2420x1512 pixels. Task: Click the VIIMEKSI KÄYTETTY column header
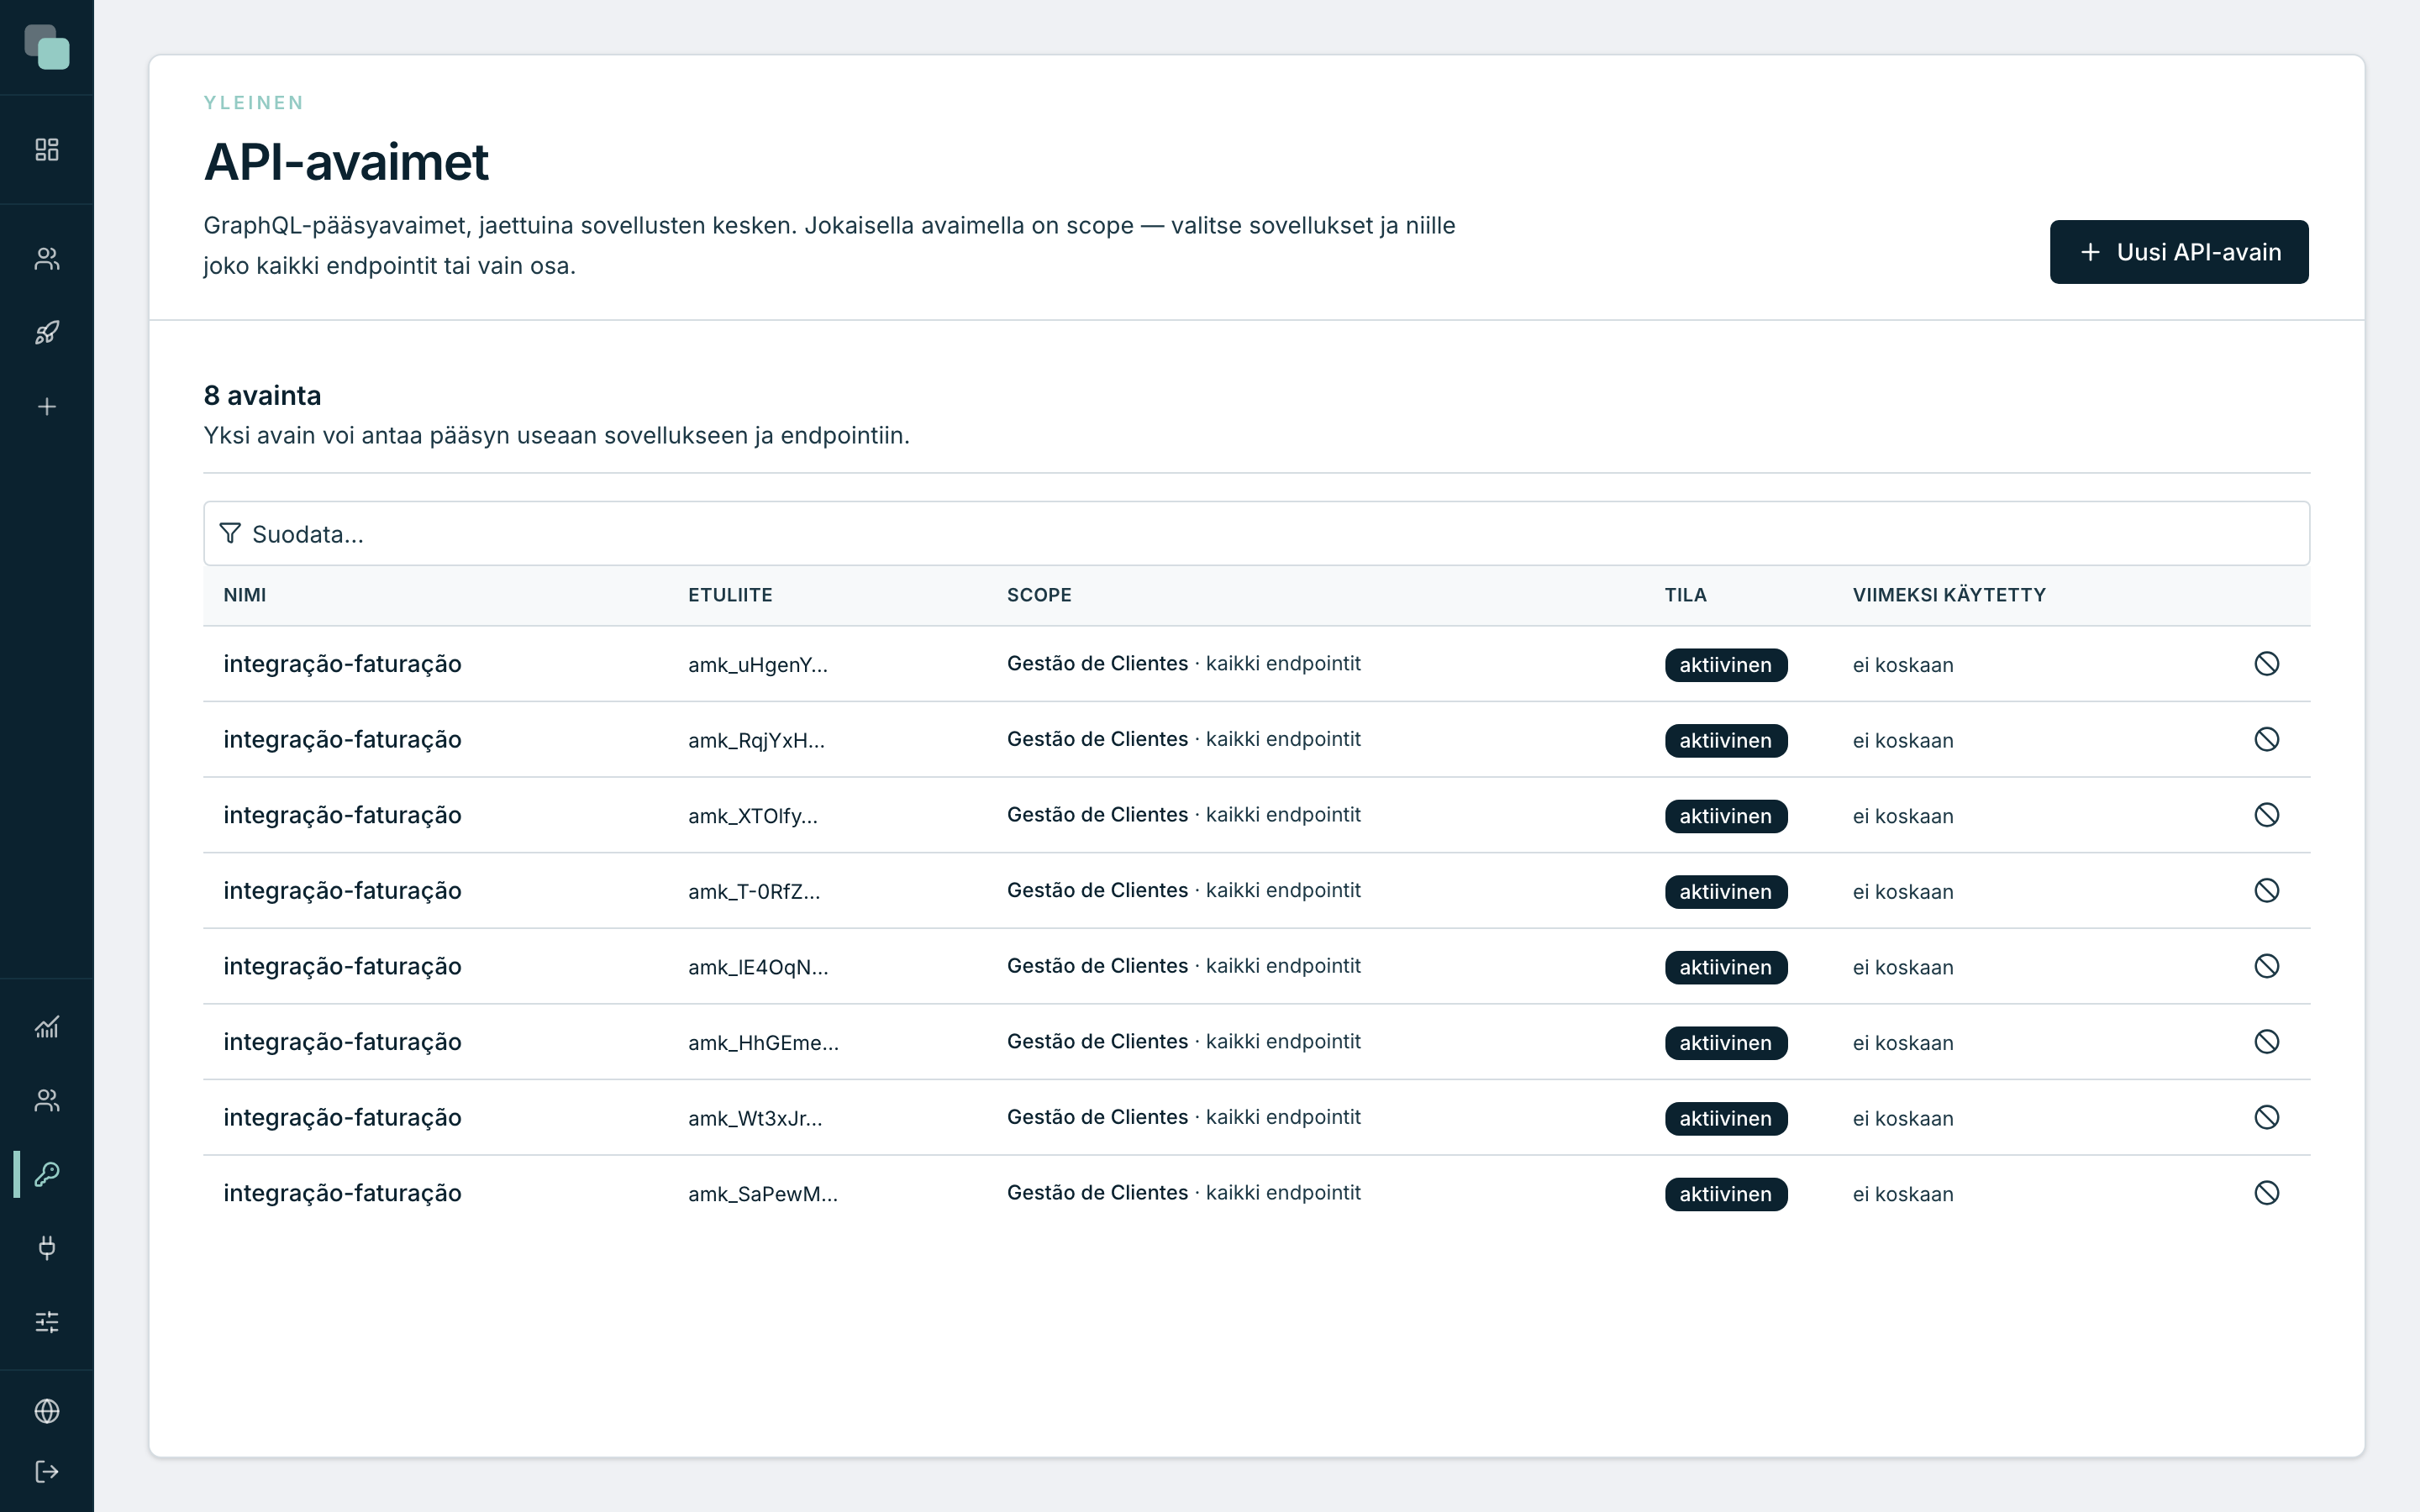1949,595
